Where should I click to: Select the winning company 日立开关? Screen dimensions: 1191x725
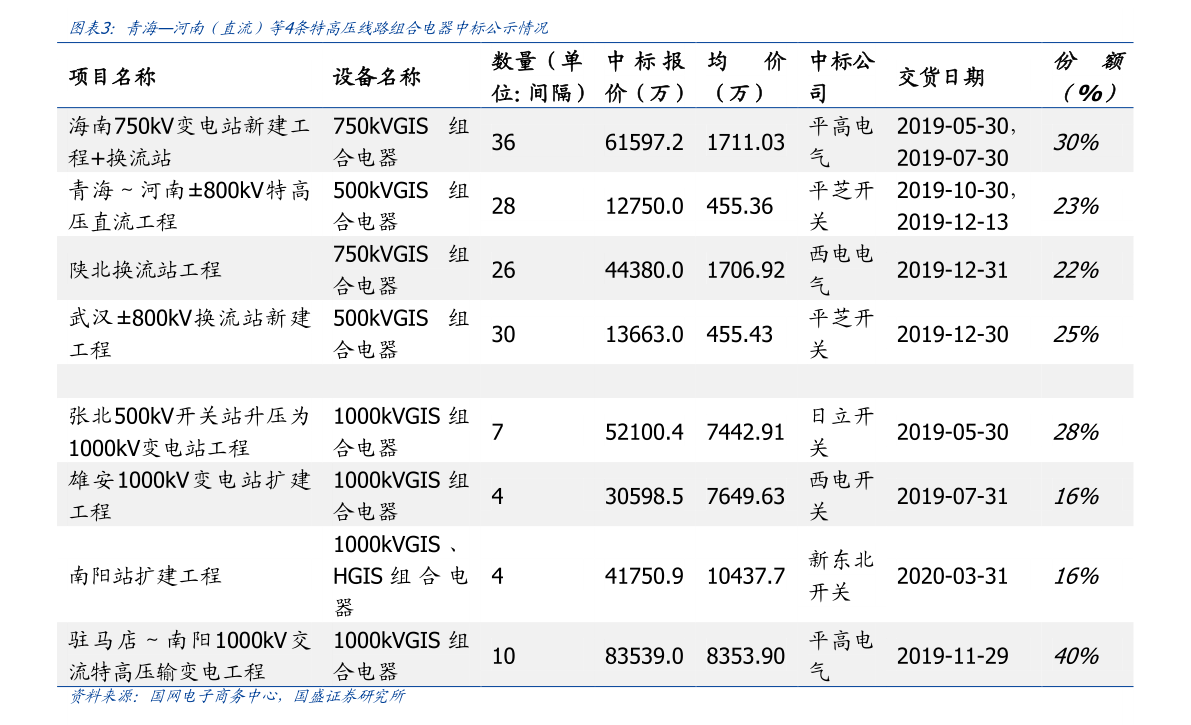[842, 432]
